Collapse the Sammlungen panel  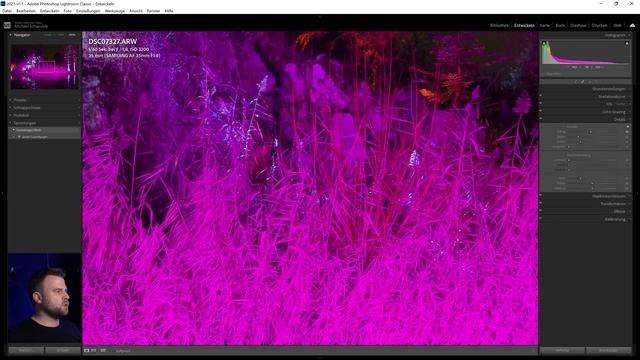[11, 123]
